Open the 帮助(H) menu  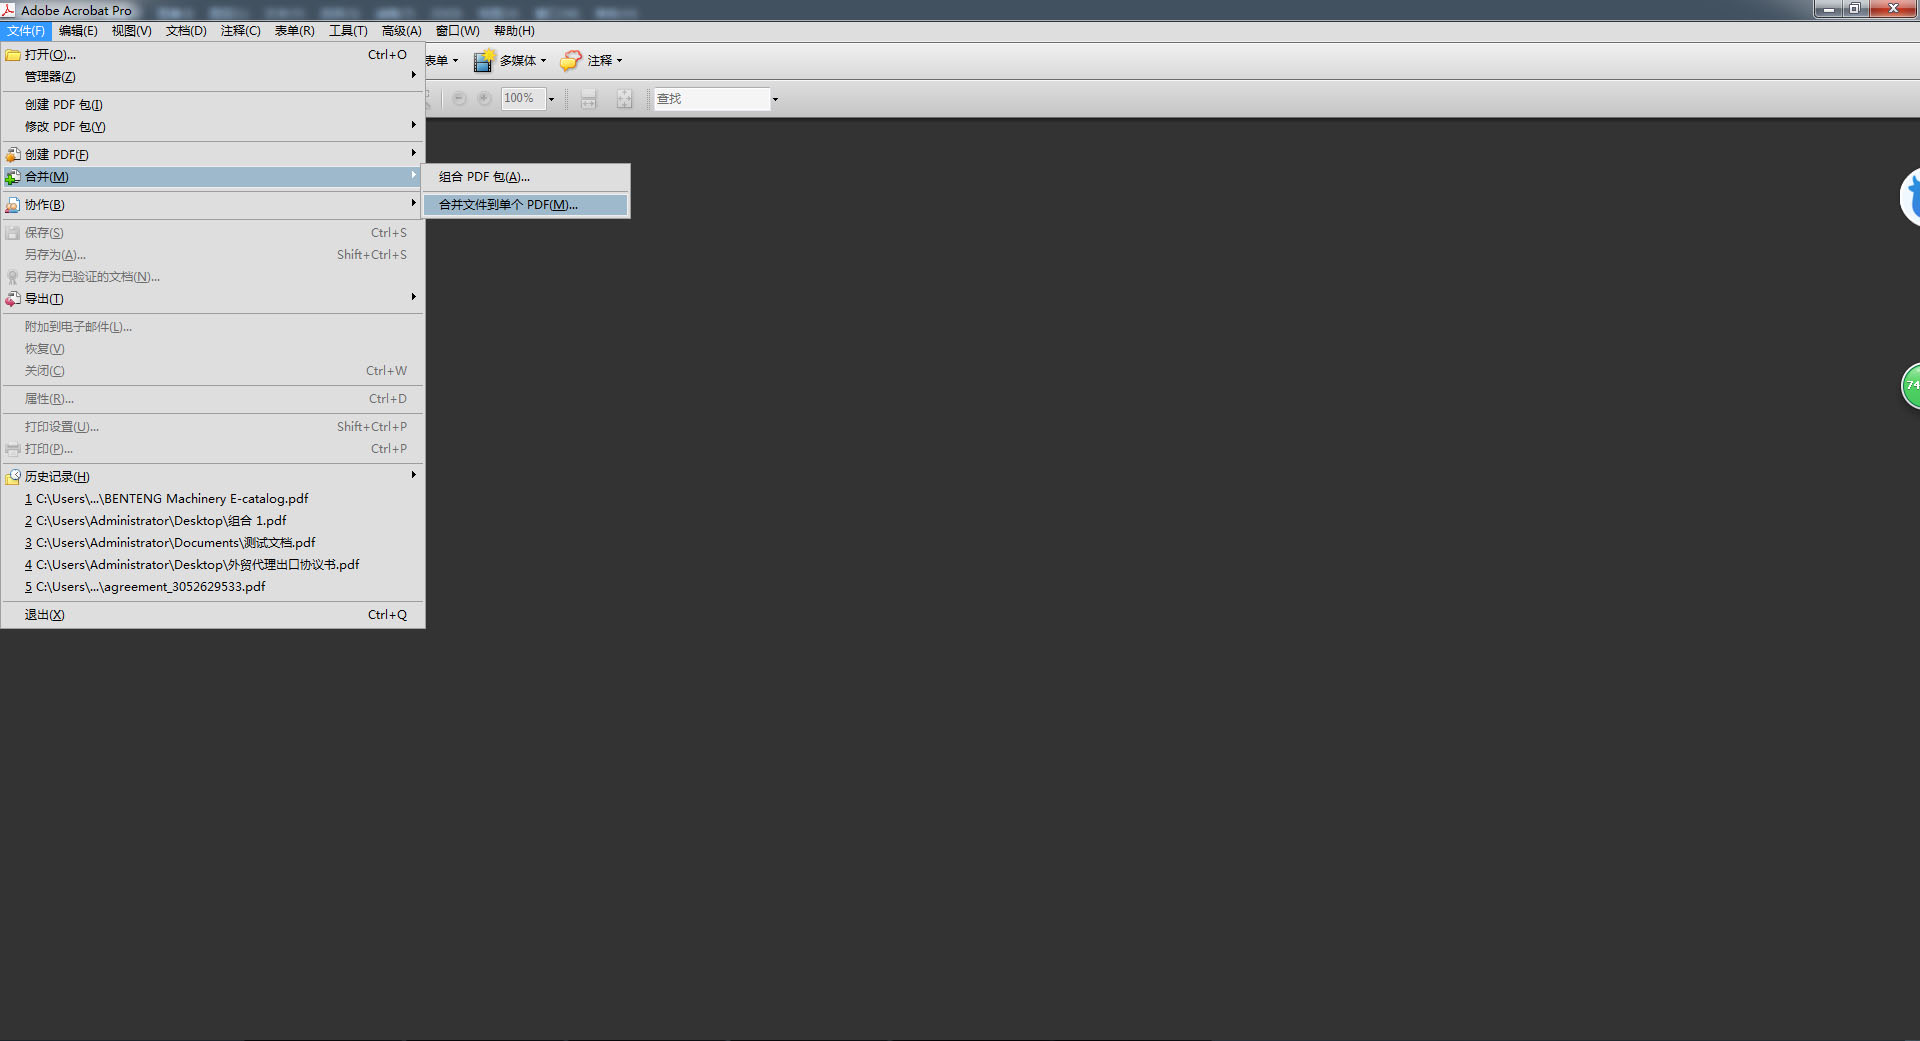coord(514,31)
